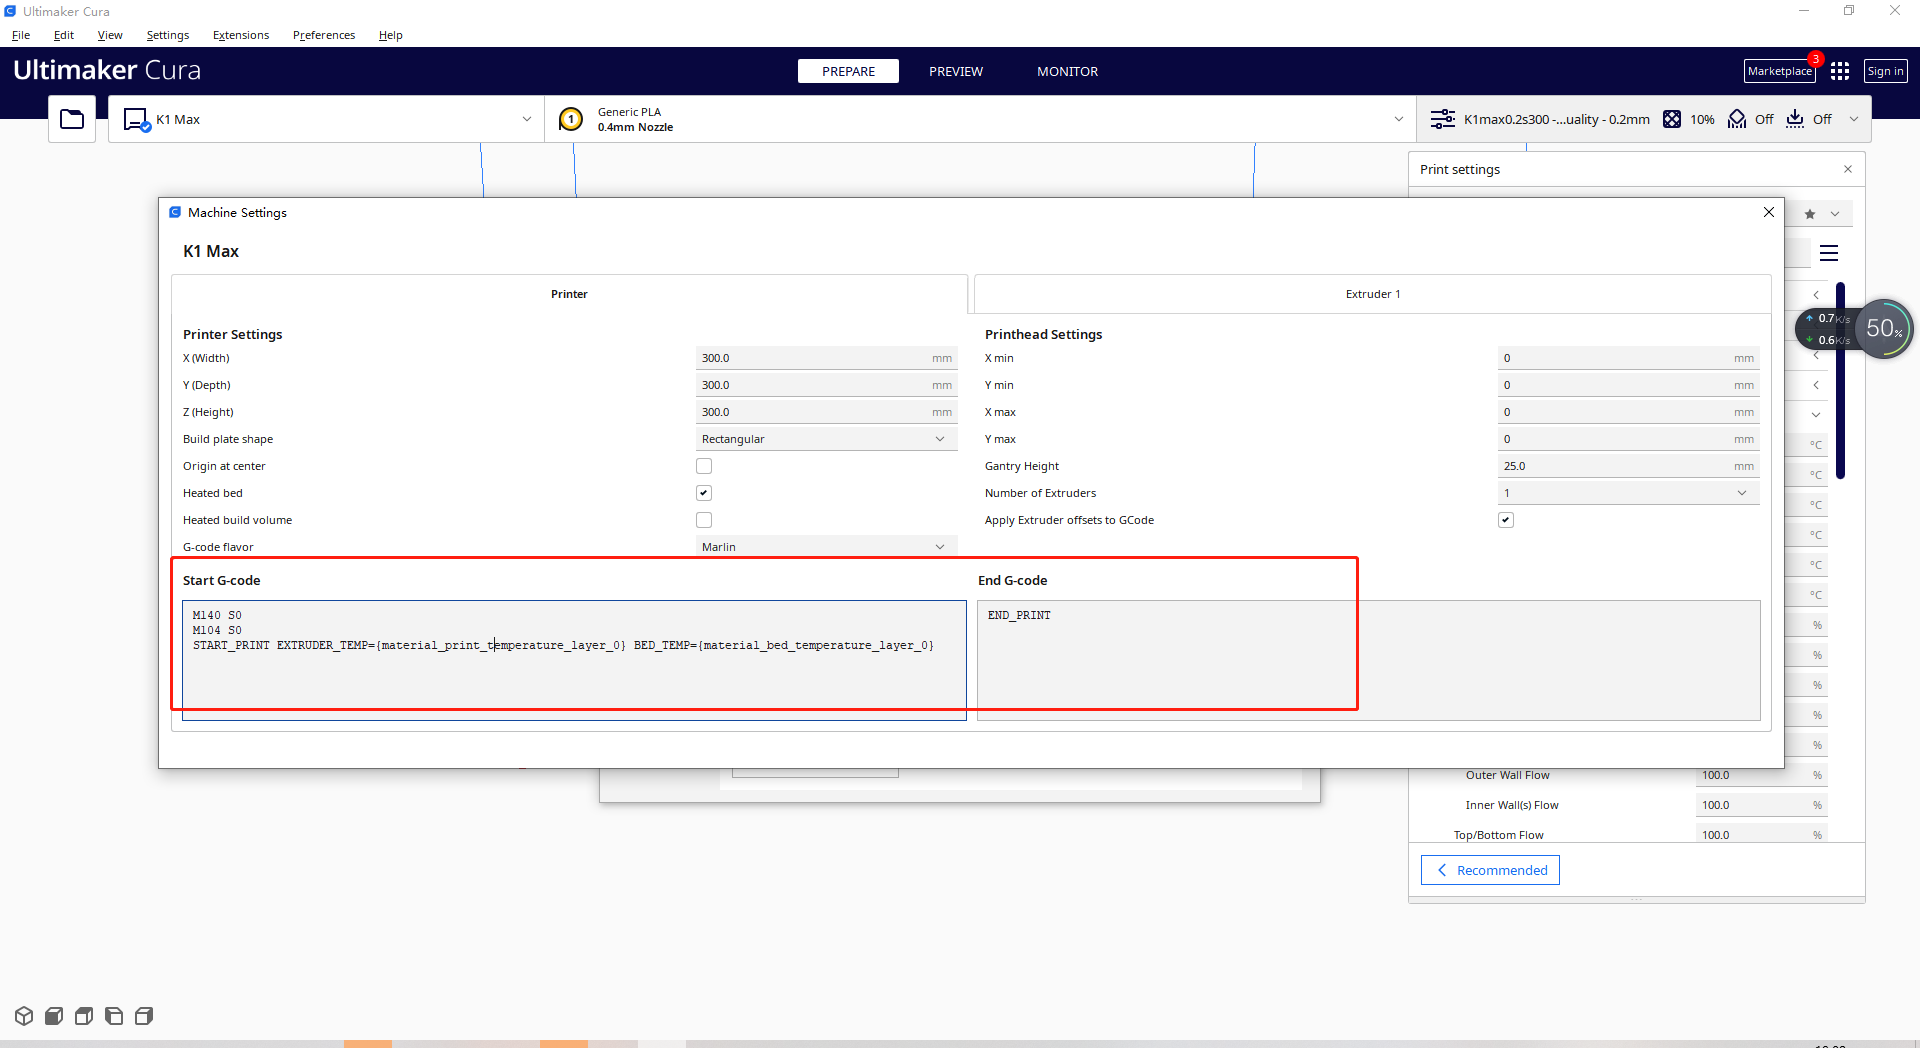Open the Settings menu

pos(168,35)
